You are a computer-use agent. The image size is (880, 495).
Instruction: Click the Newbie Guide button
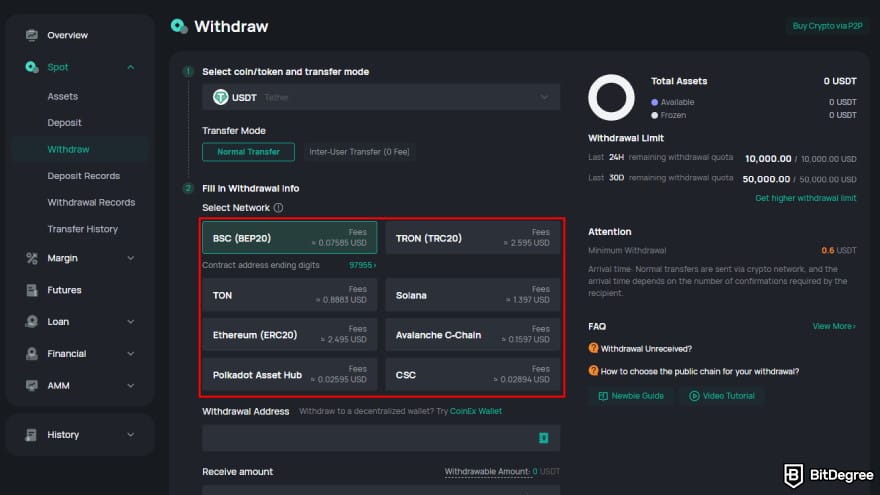(631, 396)
